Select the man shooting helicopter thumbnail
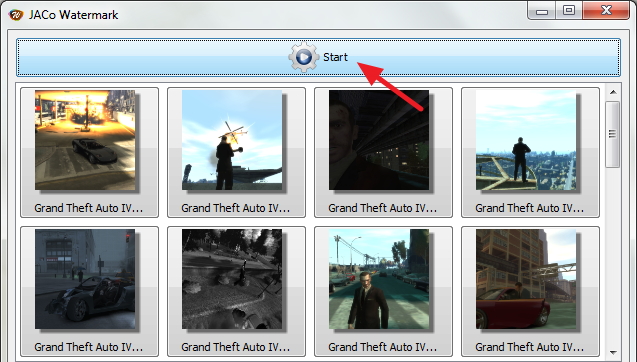The width and height of the screenshot is (637, 362). pyautogui.click(x=236, y=152)
